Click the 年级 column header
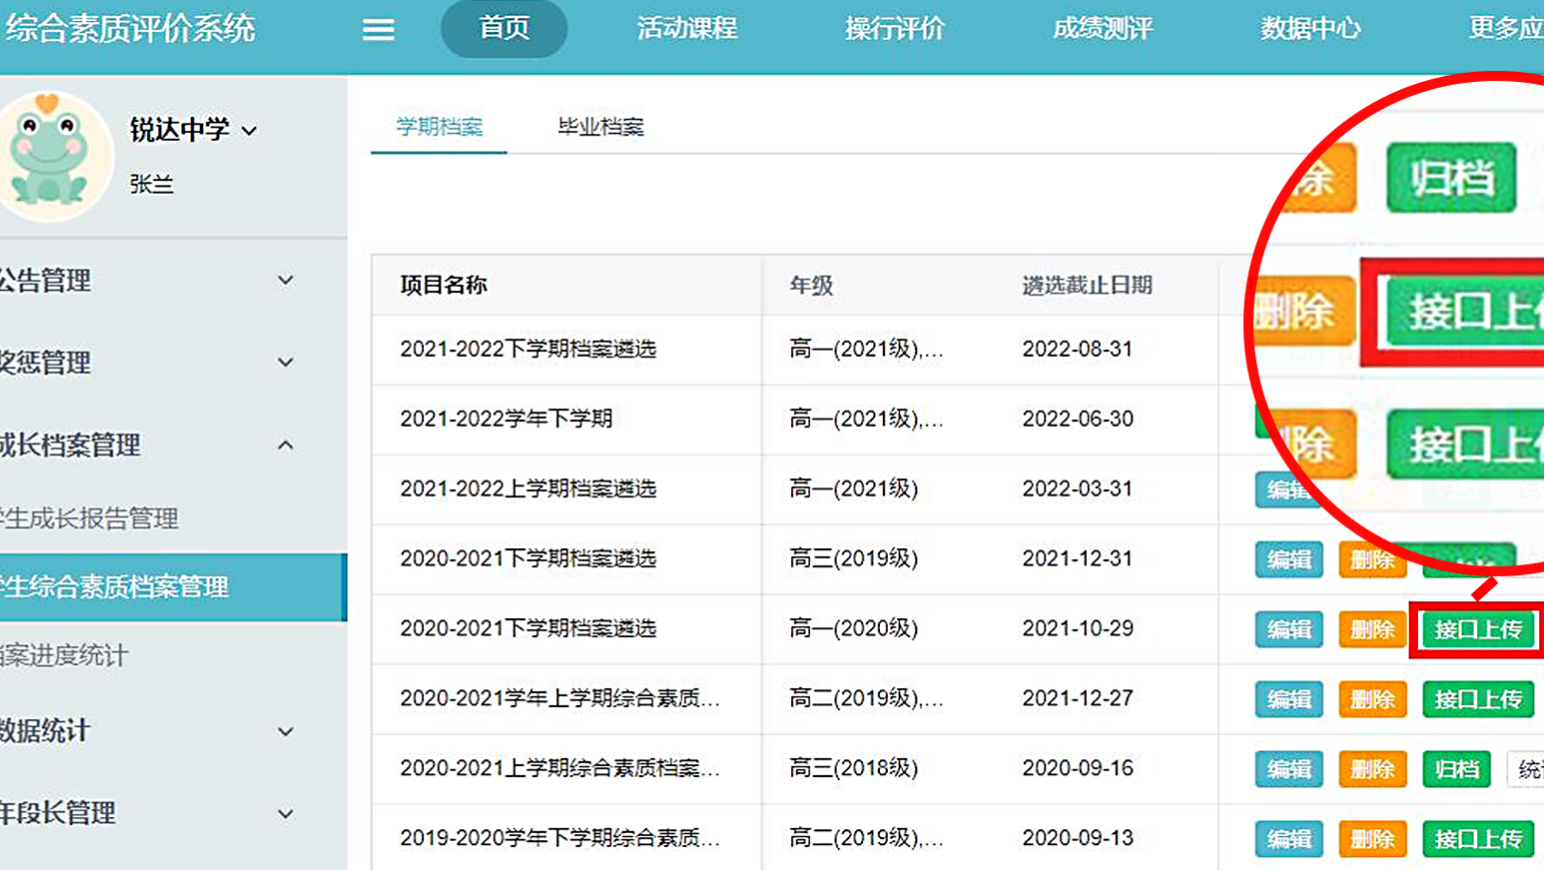Viewport: 1544px width, 870px height. coord(811,285)
